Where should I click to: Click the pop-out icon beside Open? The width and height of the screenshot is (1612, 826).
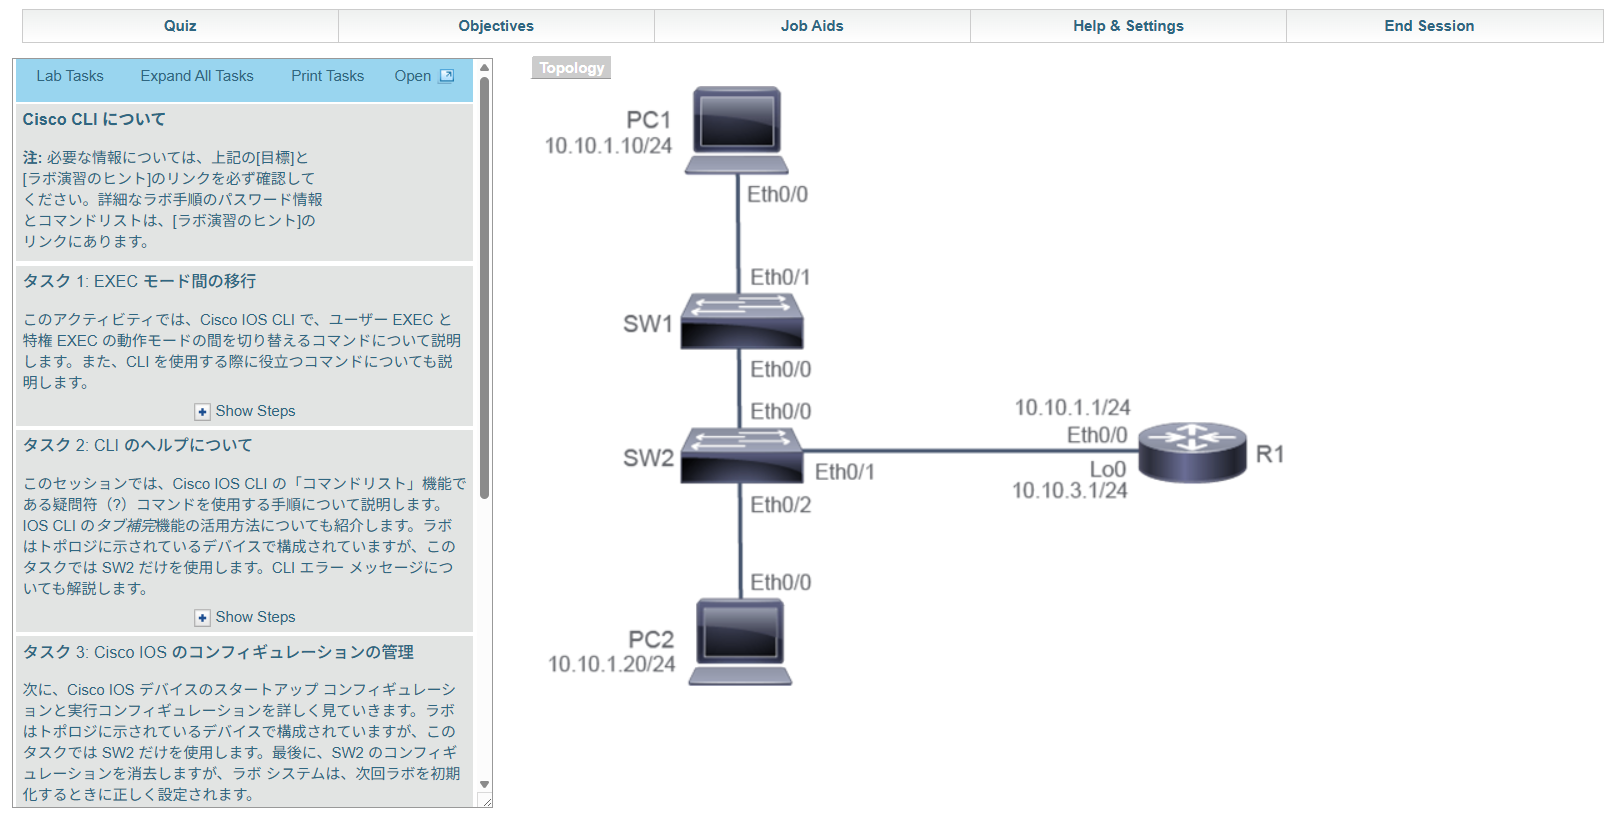[447, 76]
